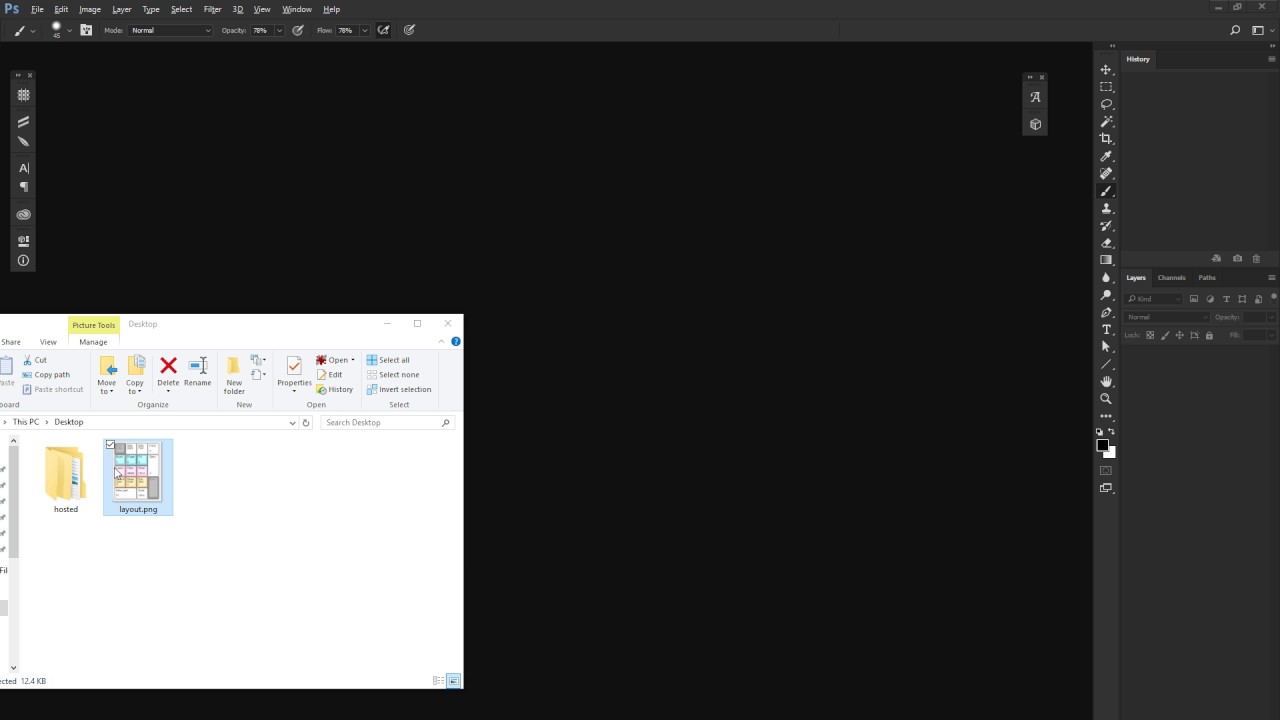The height and width of the screenshot is (720, 1280).
Task: Select the Blur tool
Action: [1106, 277]
